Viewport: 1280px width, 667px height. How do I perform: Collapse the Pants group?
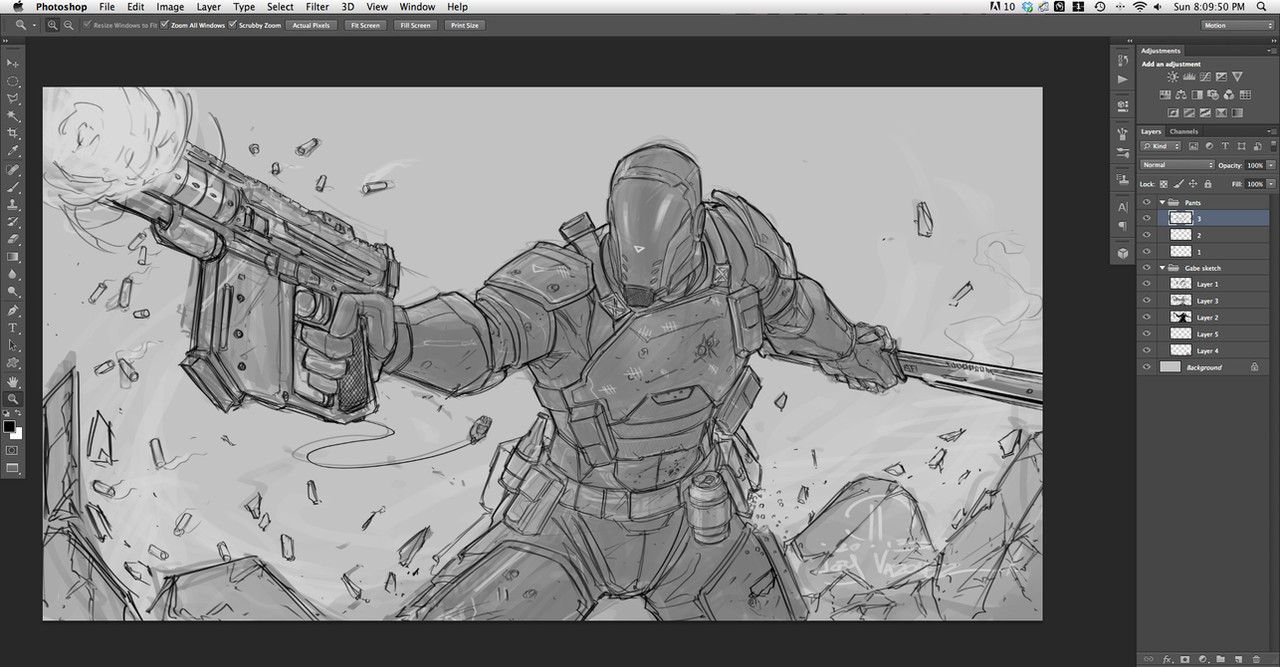1162,202
